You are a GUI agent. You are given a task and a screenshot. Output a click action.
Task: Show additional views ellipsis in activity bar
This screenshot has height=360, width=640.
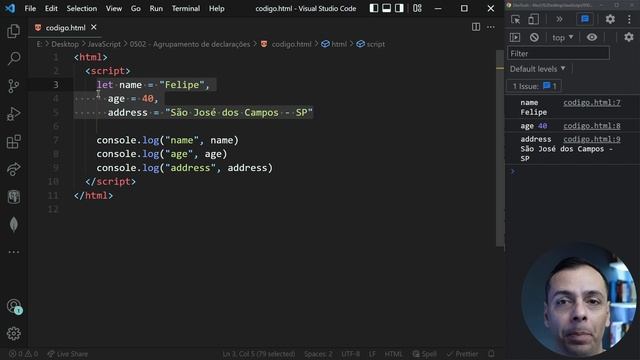click(x=13, y=252)
